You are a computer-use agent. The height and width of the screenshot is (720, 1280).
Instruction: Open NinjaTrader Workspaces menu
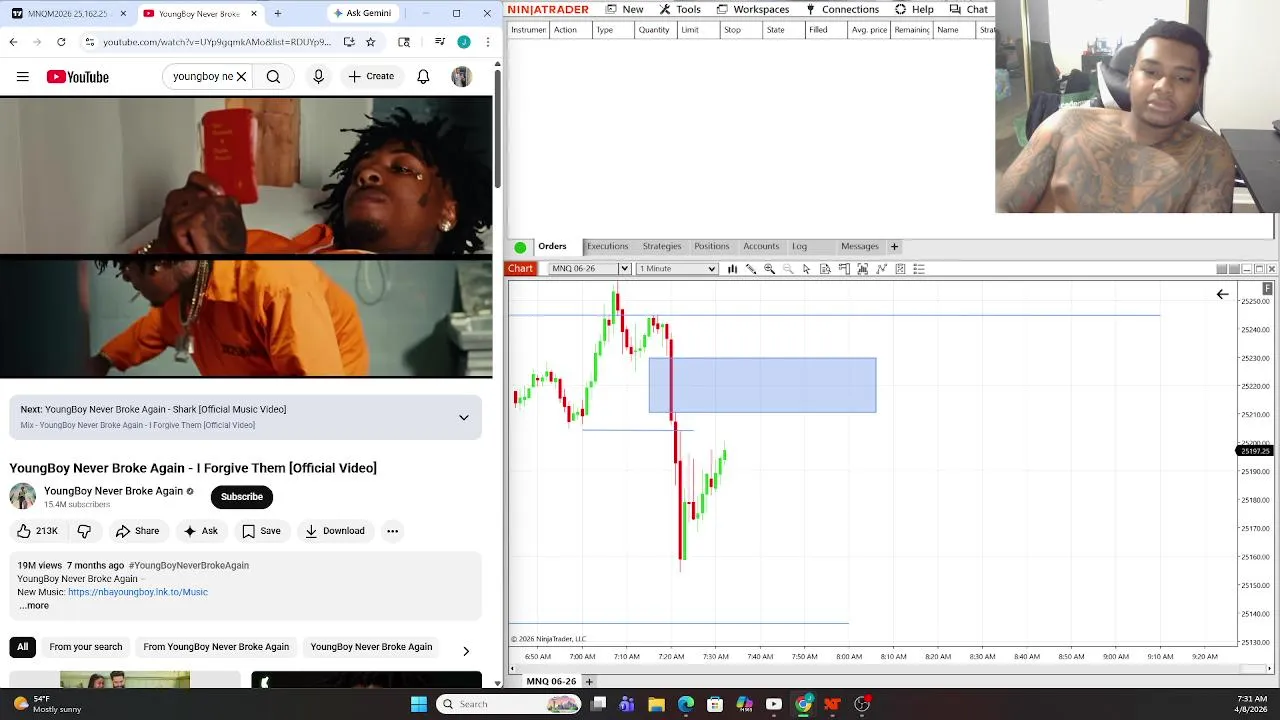coord(752,9)
